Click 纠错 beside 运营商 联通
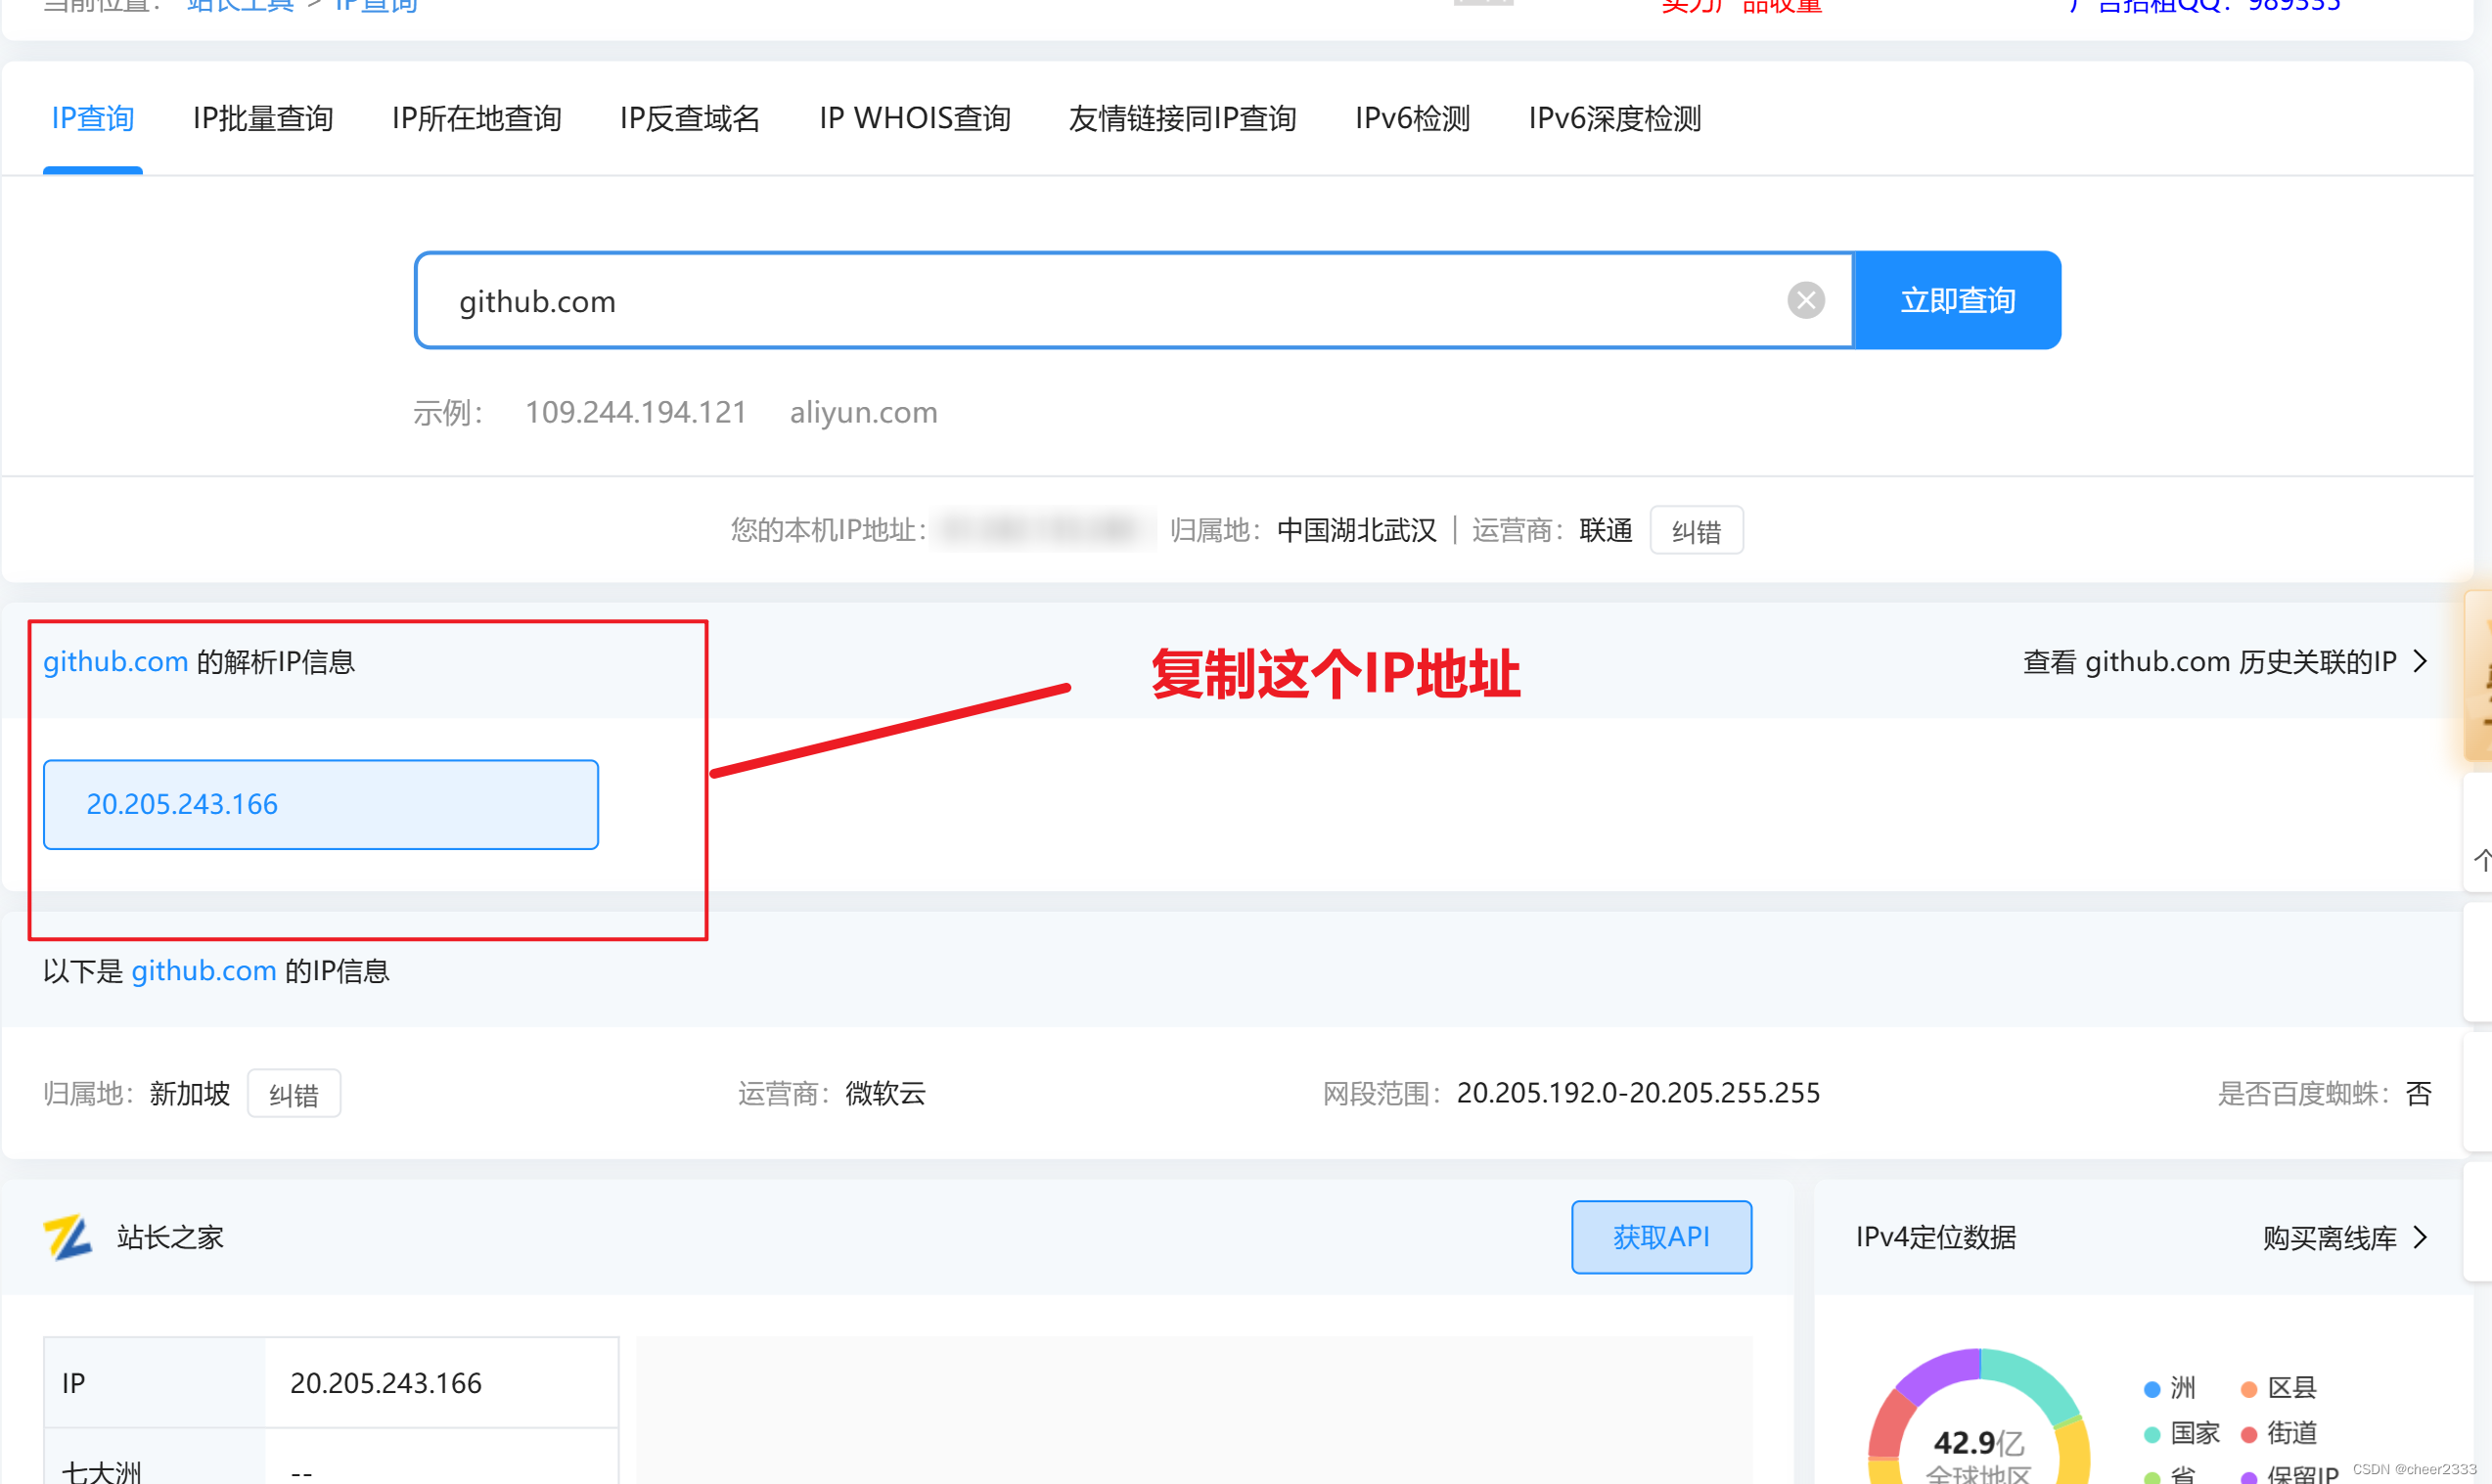 click(x=1696, y=531)
